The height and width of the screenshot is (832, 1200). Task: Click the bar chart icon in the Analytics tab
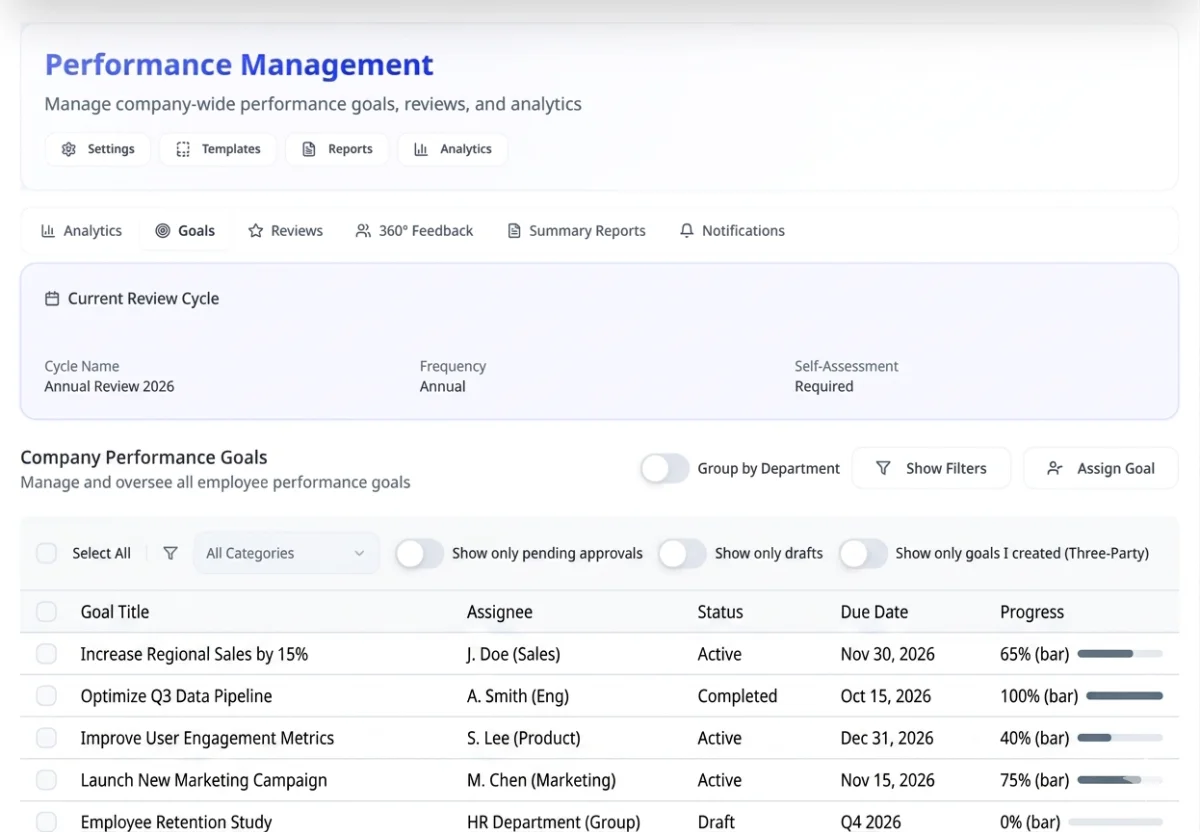click(x=48, y=231)
